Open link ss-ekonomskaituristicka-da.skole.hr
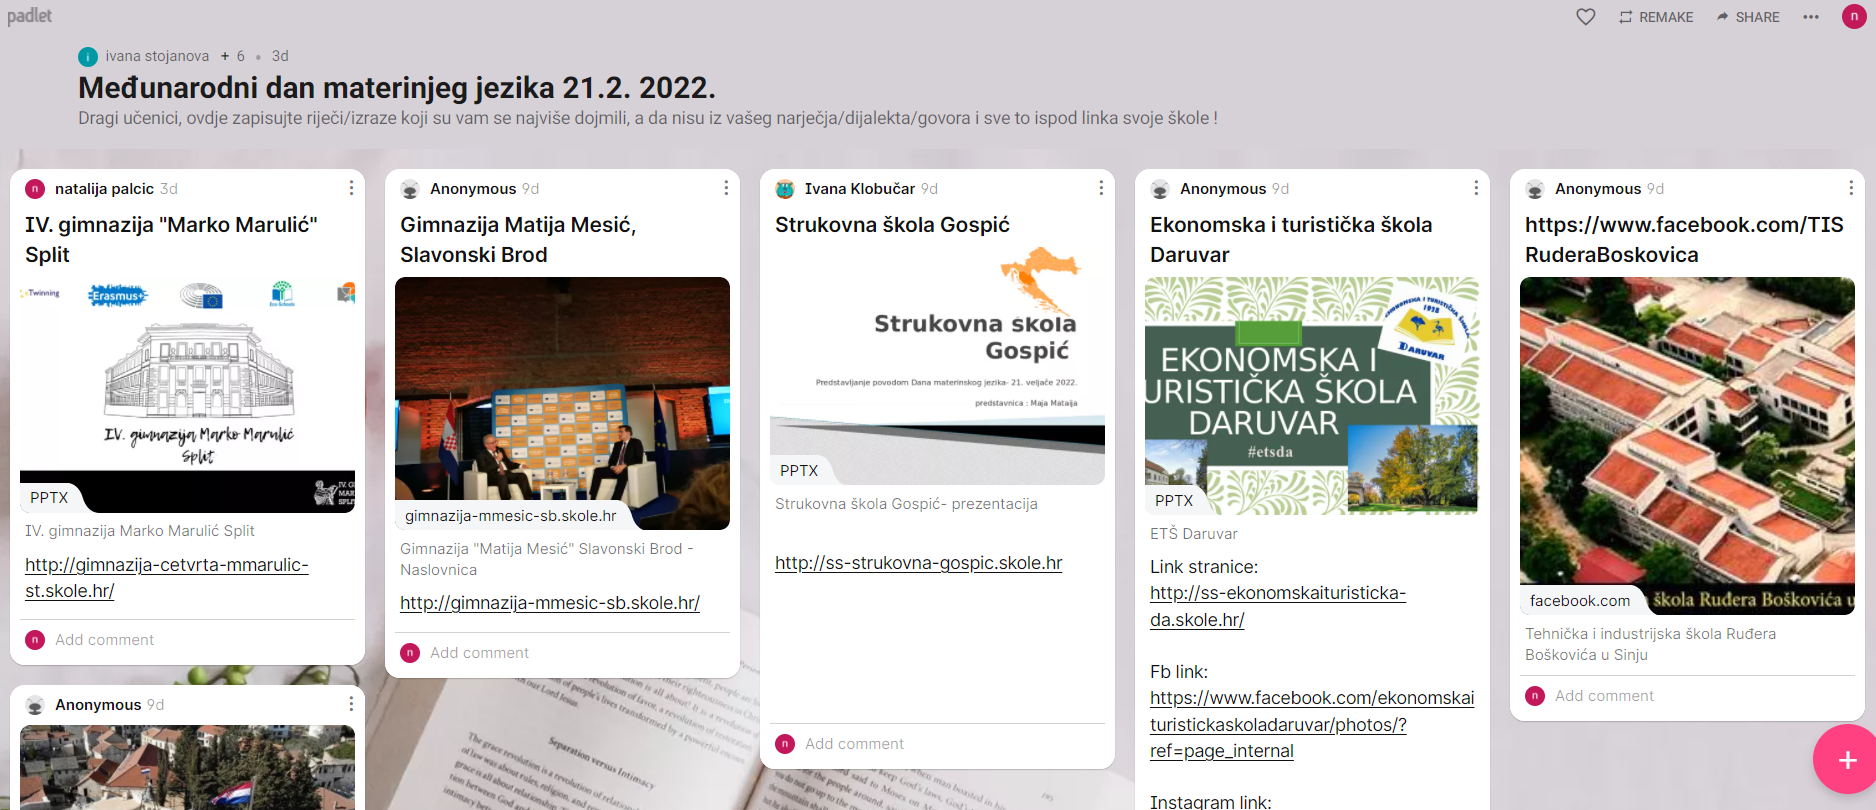 pyautogui.click(x=1278, y=606)
